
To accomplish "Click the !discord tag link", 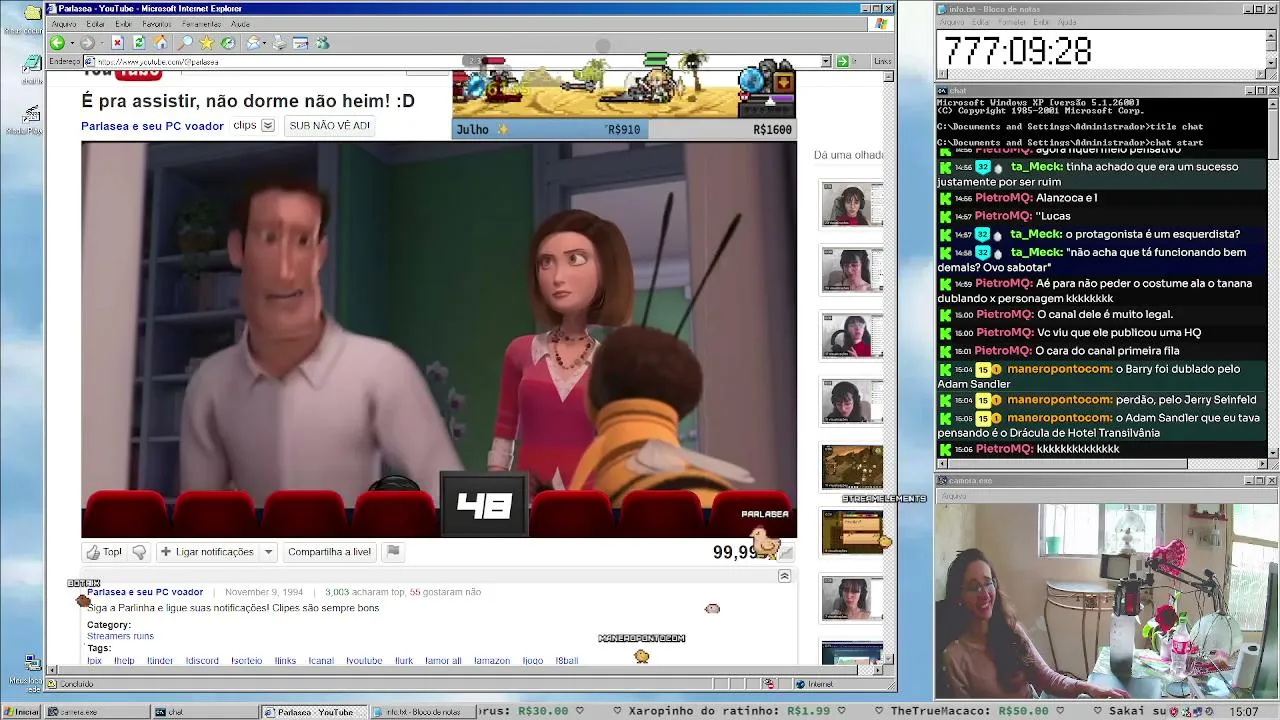I will tap(202, 661).
